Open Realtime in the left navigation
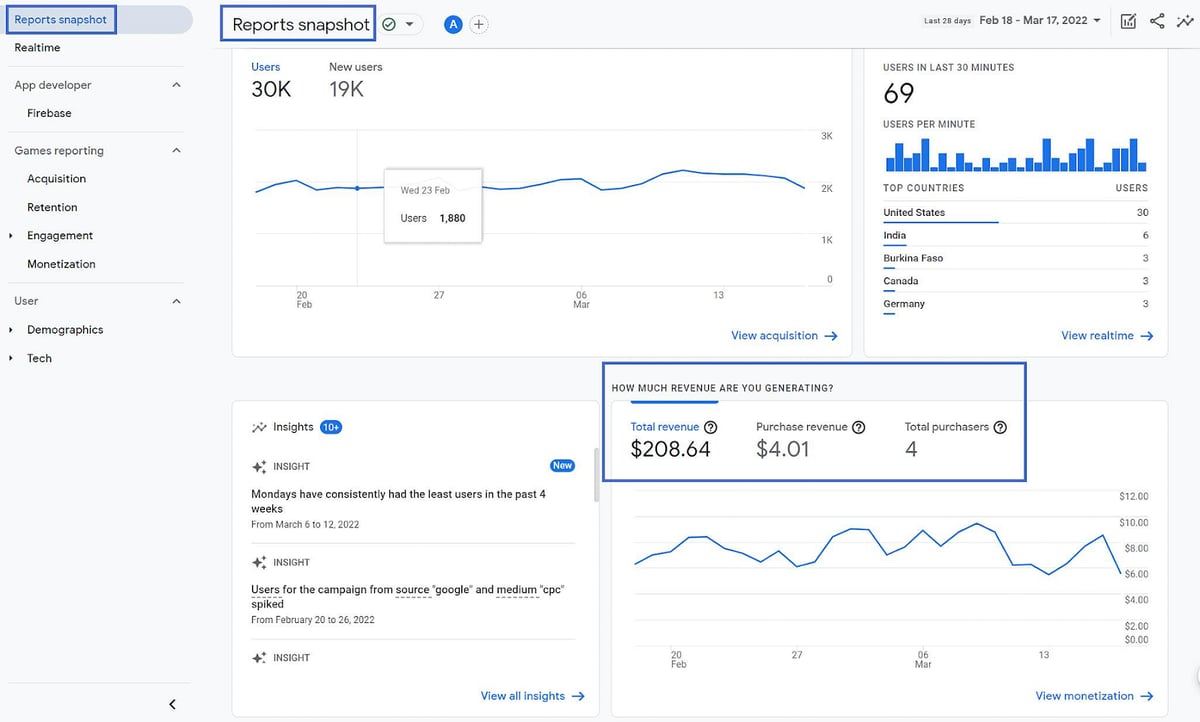 click(x=37, y=48)
